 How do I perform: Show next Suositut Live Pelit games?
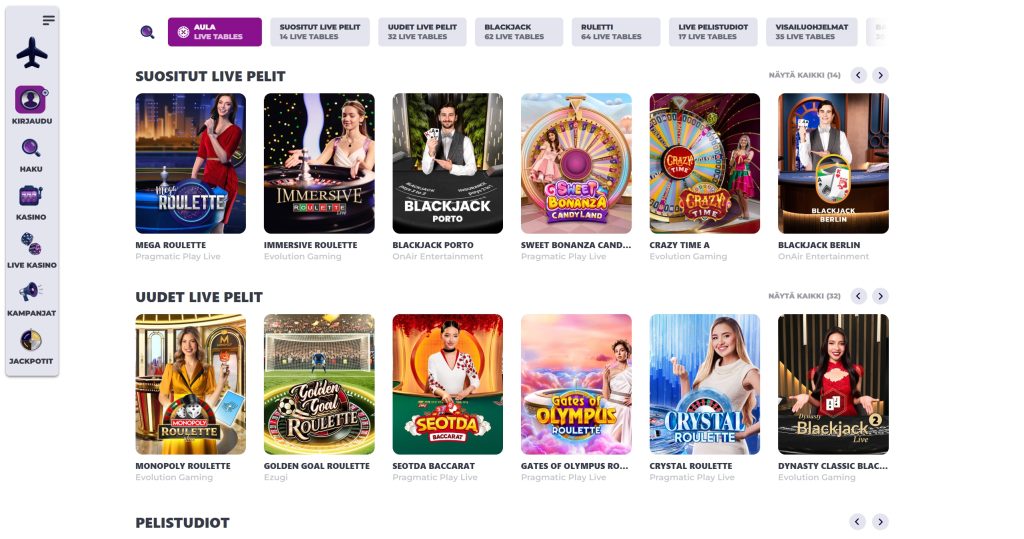(x=880, y=75)
